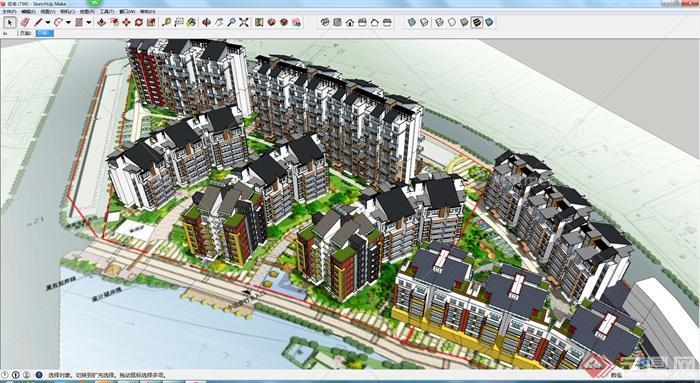Switch to Front view house icon
Viewport: 700px width, 383px height.
(350, 22)
